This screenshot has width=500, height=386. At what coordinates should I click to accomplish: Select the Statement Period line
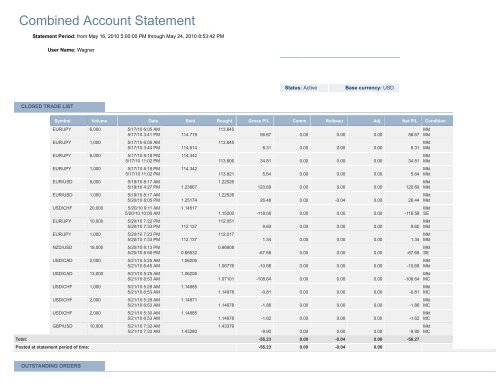tap(128, 36)
